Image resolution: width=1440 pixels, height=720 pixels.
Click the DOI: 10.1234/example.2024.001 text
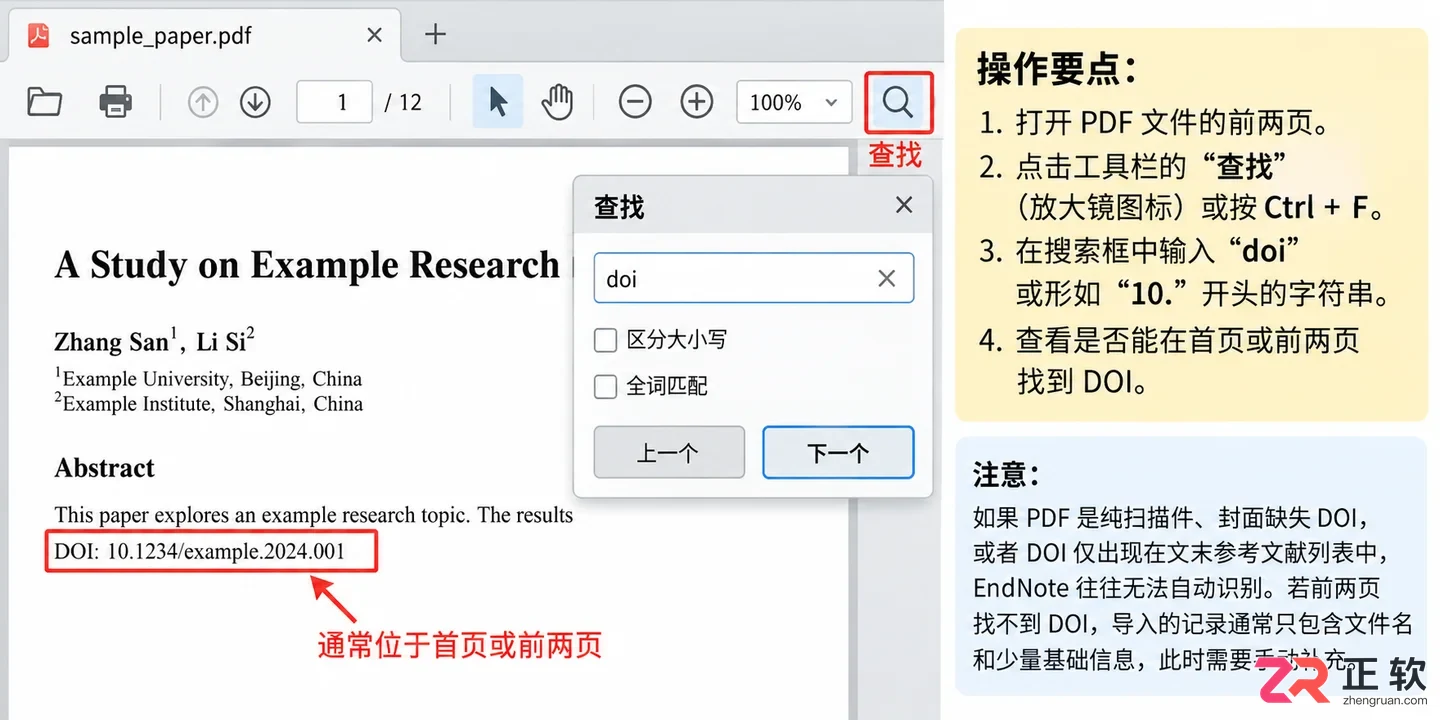(200, 551)
